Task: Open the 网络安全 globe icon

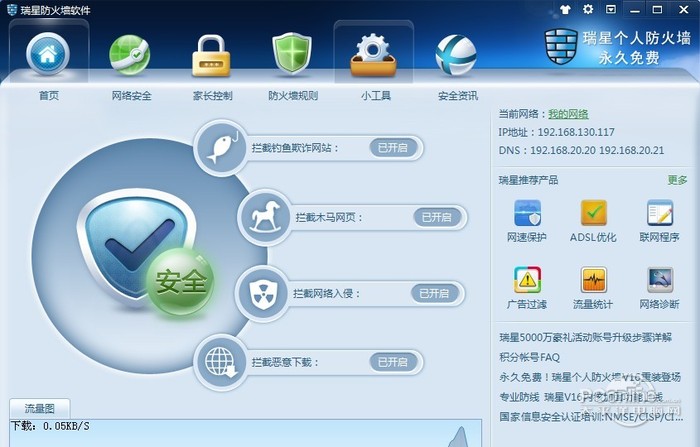Action: pyautogui.click(x=129, y=55)
